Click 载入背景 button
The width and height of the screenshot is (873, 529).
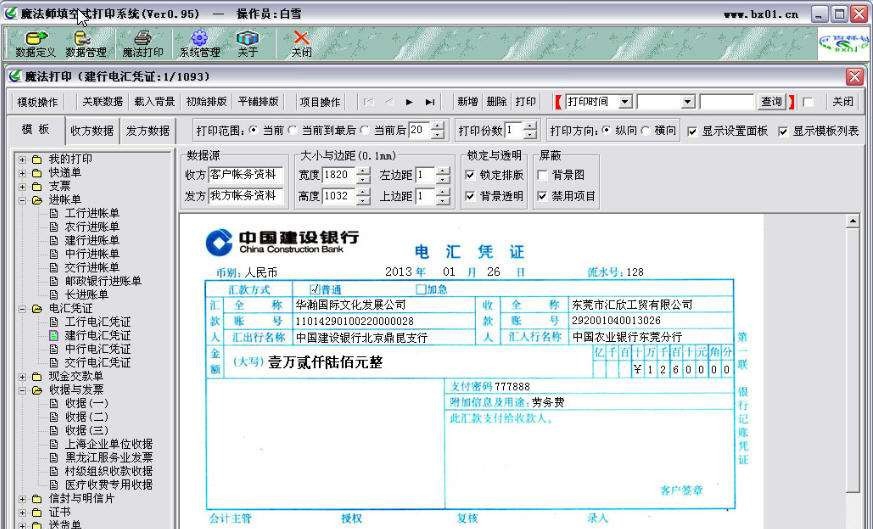(154, 102)
